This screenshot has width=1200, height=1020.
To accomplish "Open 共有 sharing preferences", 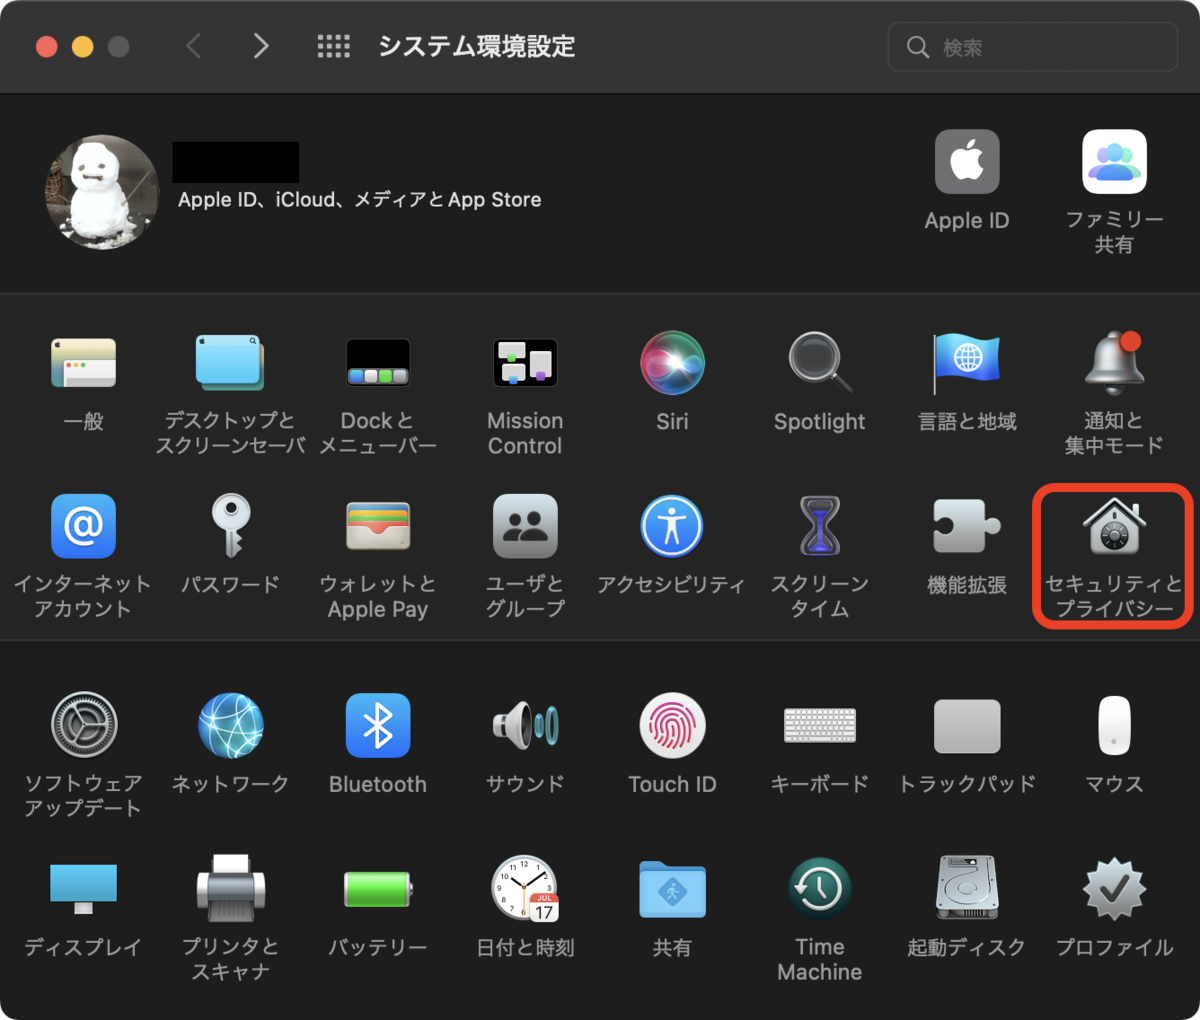I will [672, 888].
